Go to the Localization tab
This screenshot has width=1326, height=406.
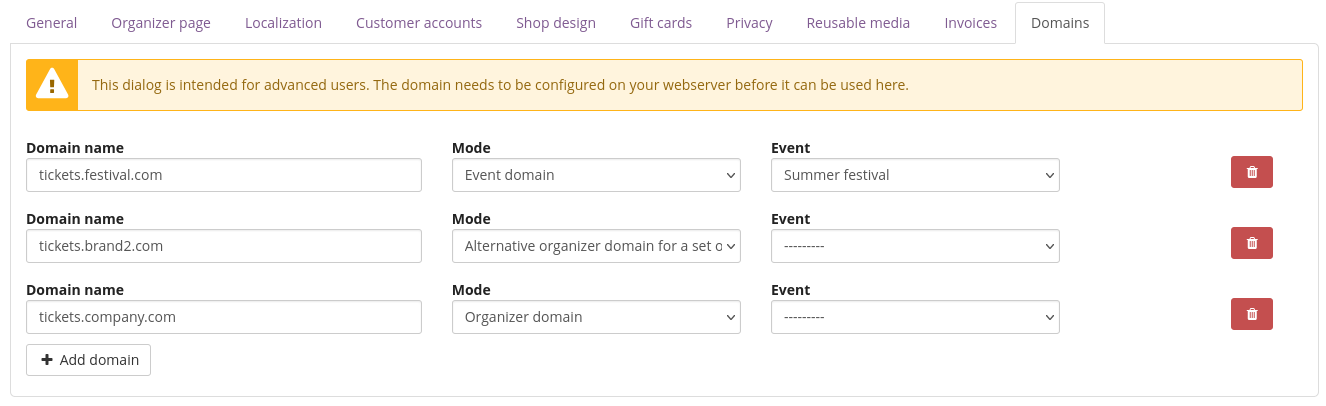coord(283,23)
